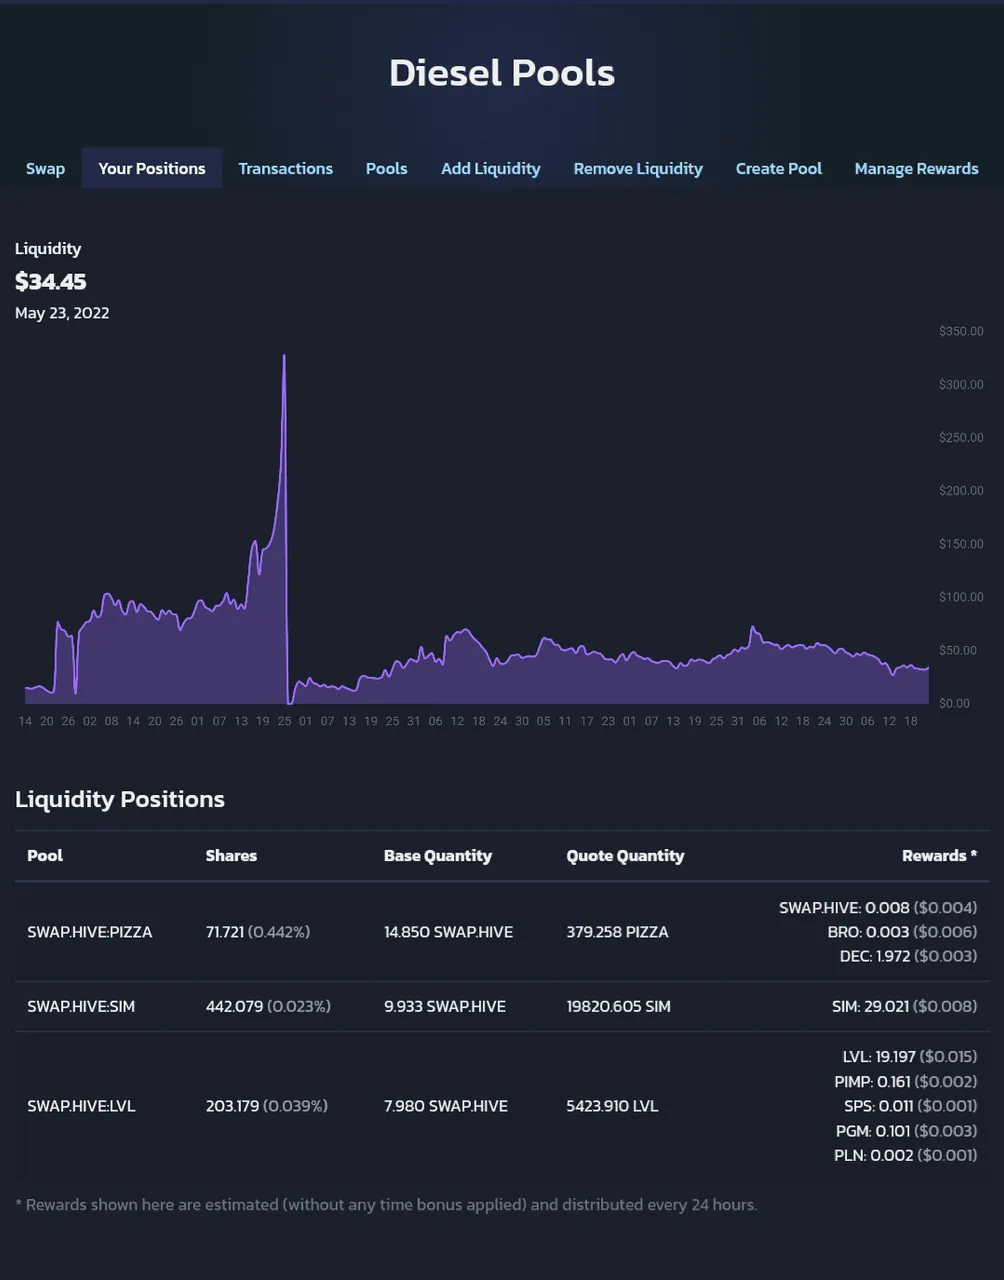Click the PGM: 0.101 reward entry
Image resolution: width=1004 pixels, height=1280 pixels.
click(x=907, y=1131)
